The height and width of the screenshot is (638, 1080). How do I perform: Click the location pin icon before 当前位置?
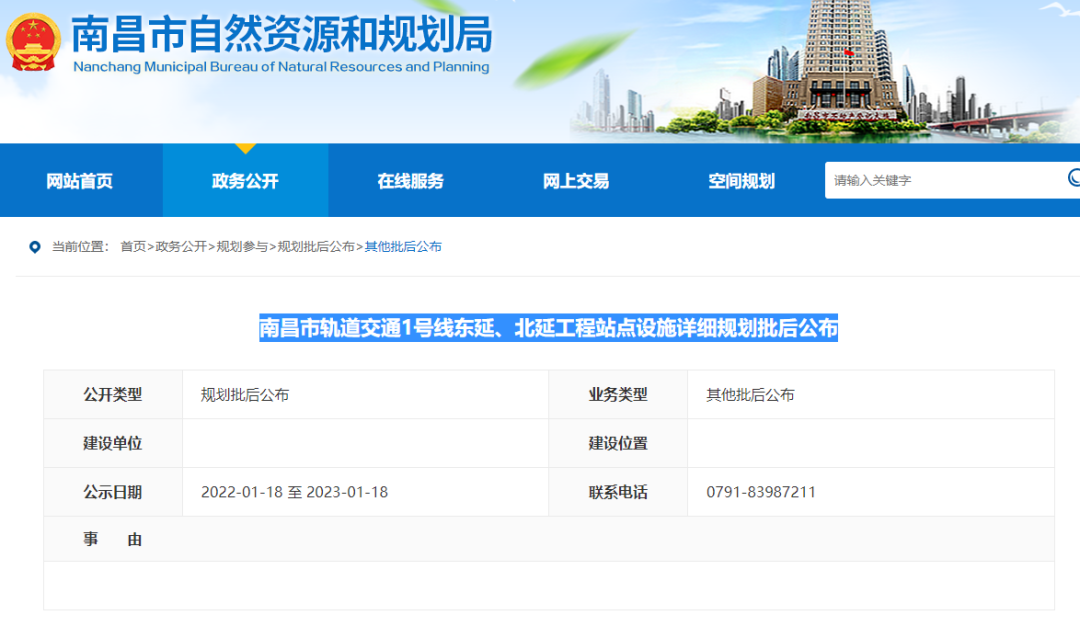point(35,247)
